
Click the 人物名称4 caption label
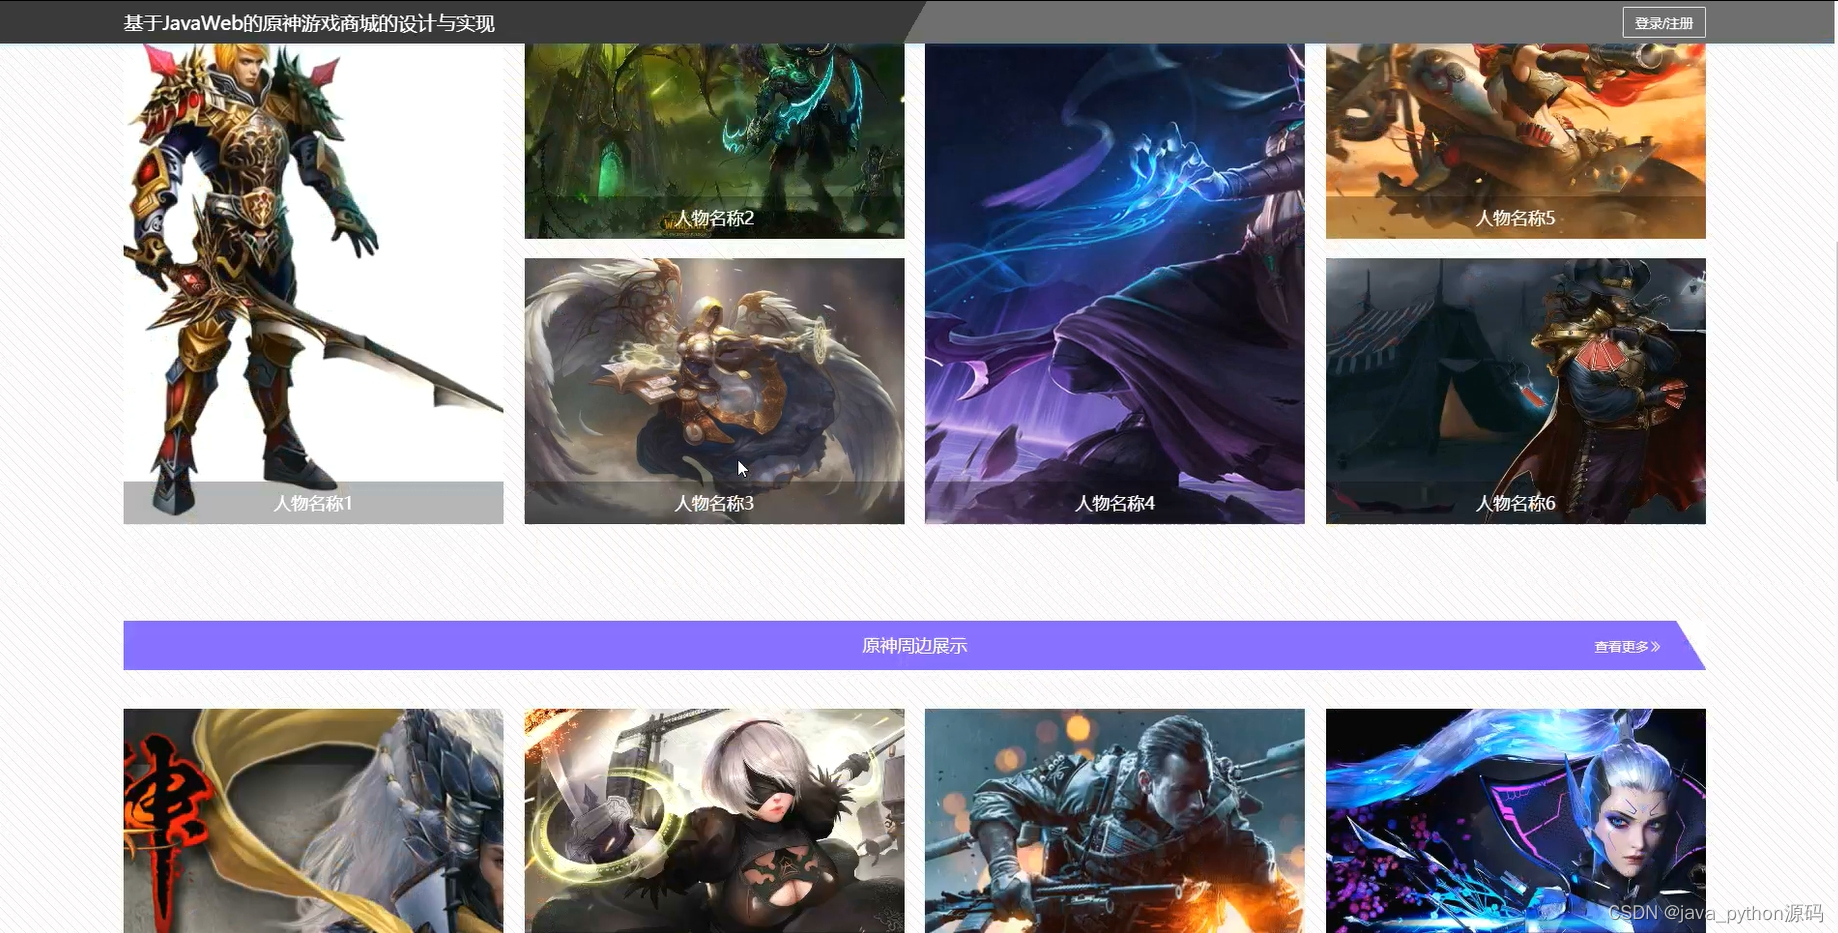click(1114, 503)
